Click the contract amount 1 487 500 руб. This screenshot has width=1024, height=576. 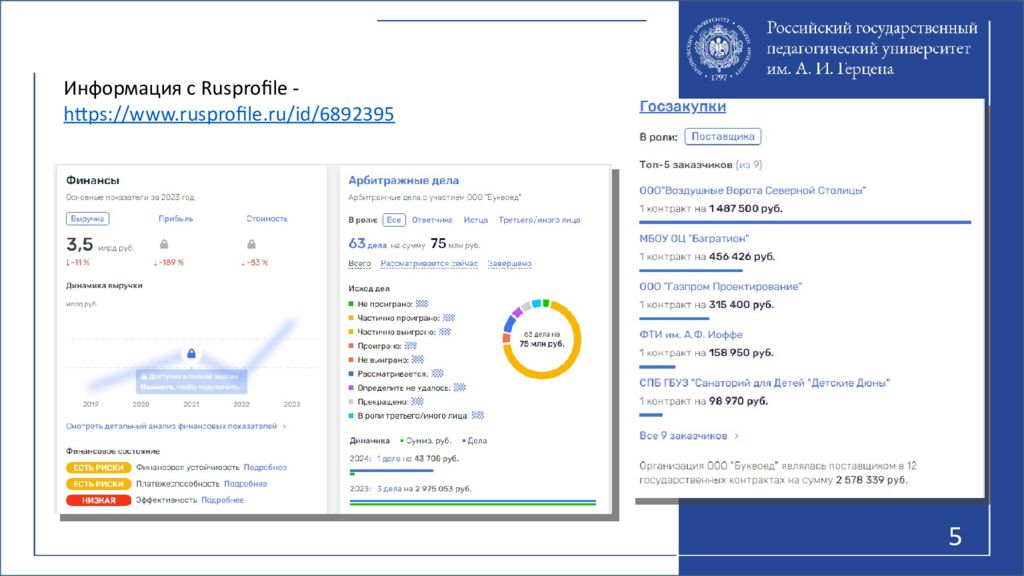pos(746,209)
